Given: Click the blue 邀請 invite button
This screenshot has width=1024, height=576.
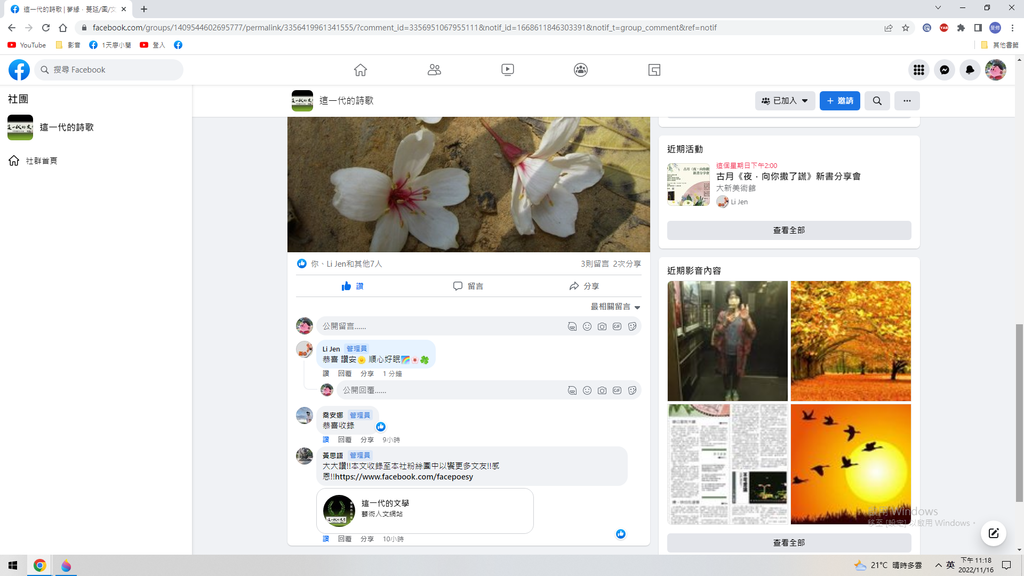Looking at the screenshot, I should click(839, 101).
